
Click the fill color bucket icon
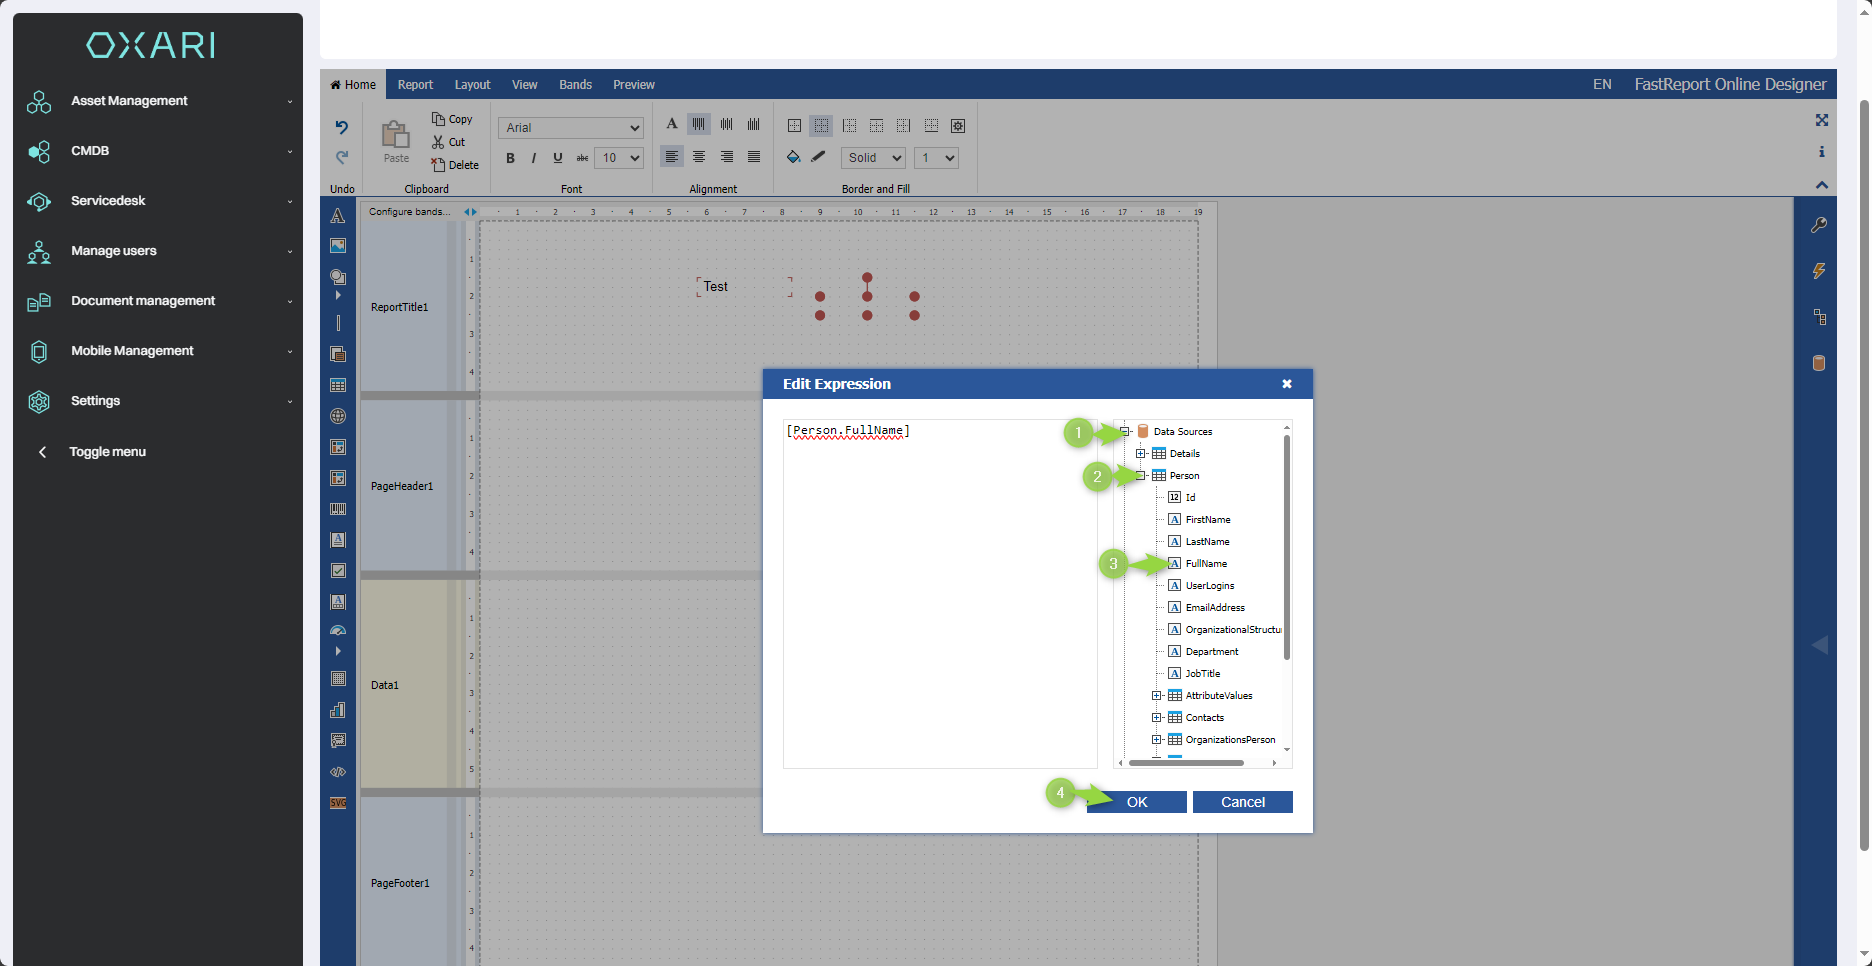click(793, 157)
